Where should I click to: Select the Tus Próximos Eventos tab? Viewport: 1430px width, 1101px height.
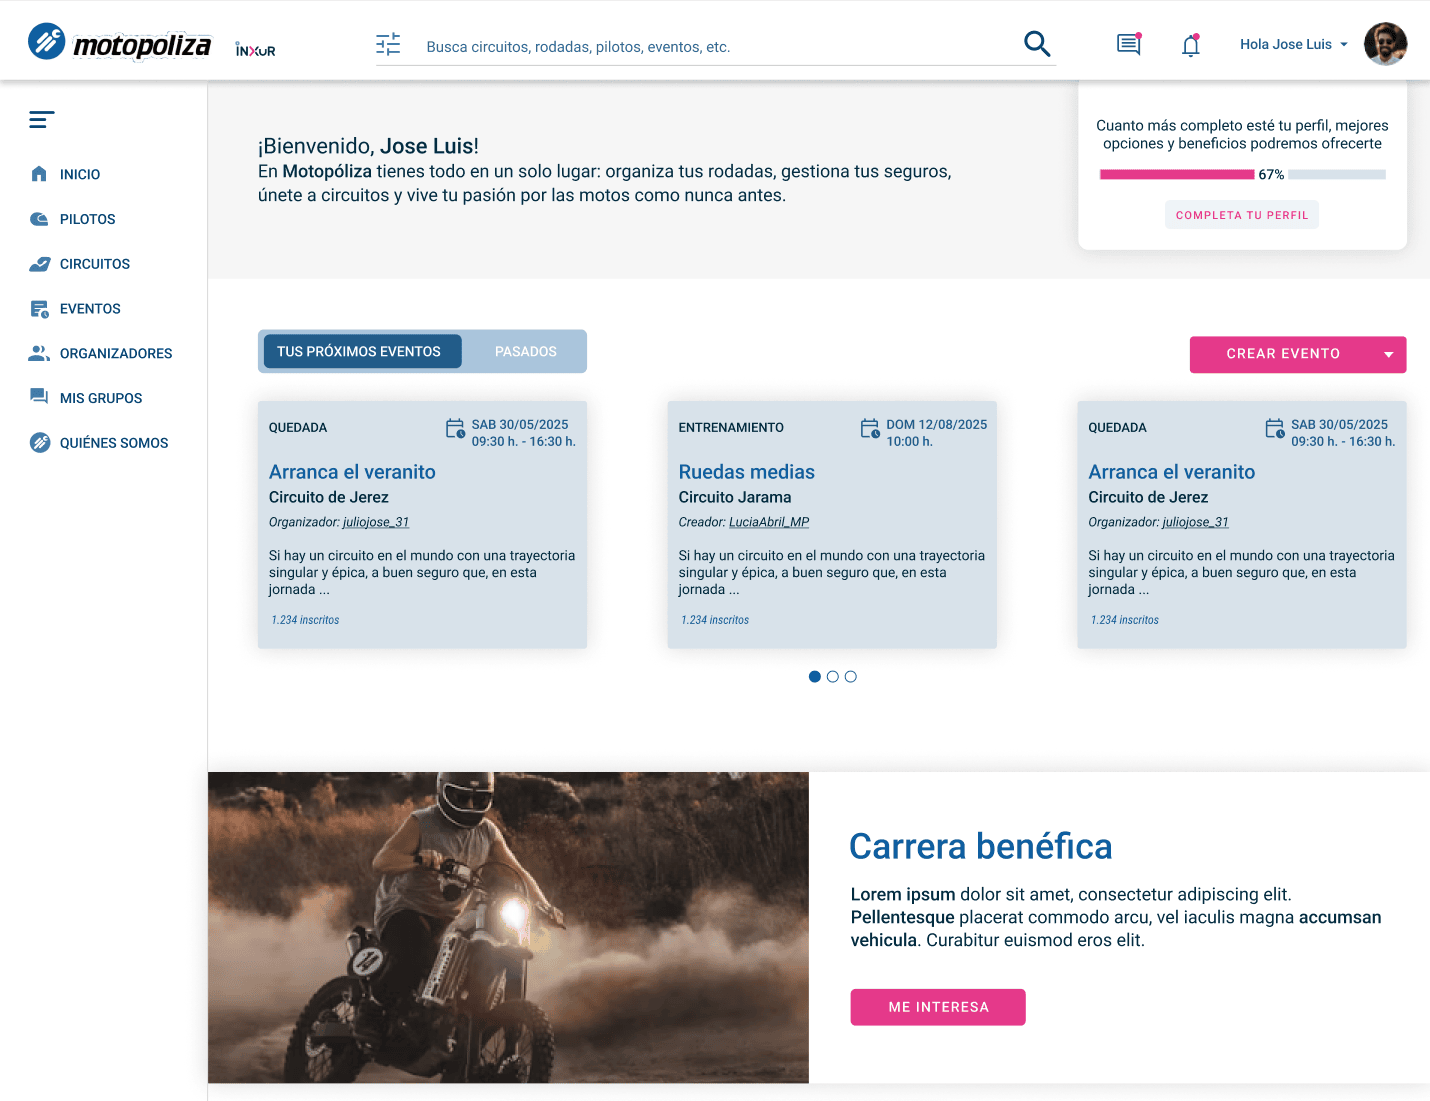coord(360,351)
